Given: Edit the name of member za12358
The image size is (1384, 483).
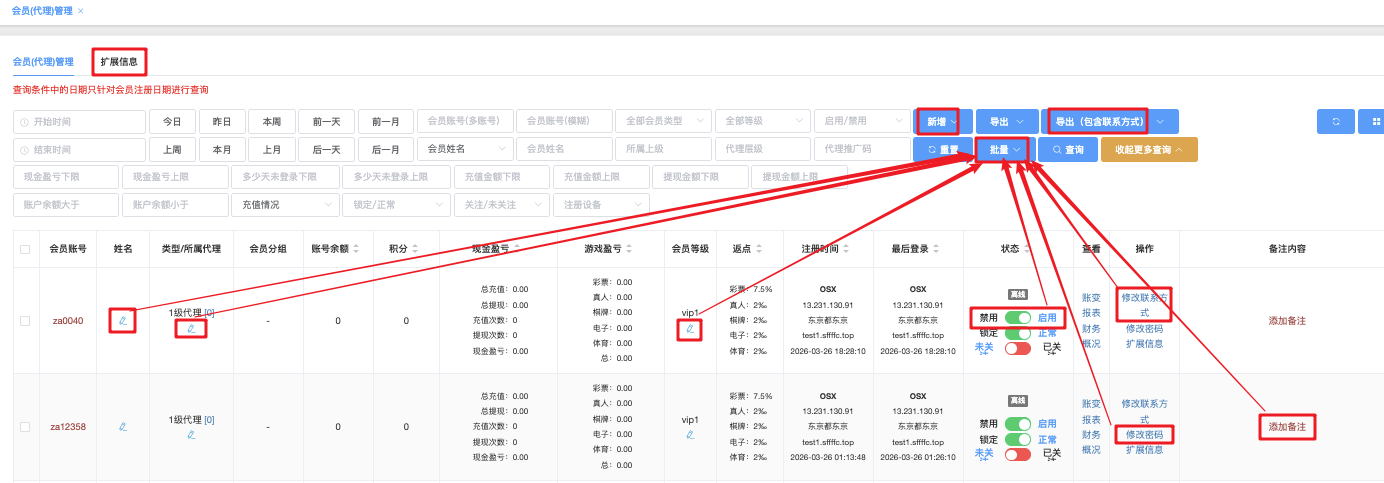Looking at the screenshot, I should (x=122, y=427).
